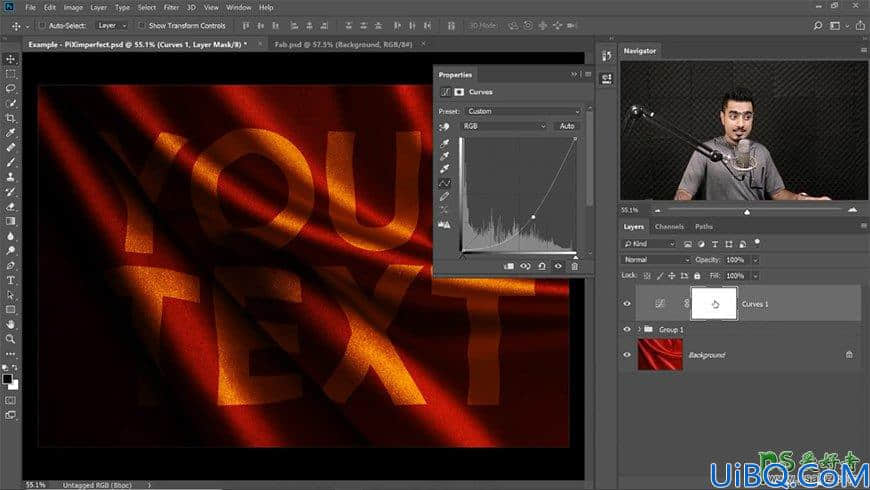
Task: Toggle Curves layer visibility in Properties
Action: coord(558,266)
